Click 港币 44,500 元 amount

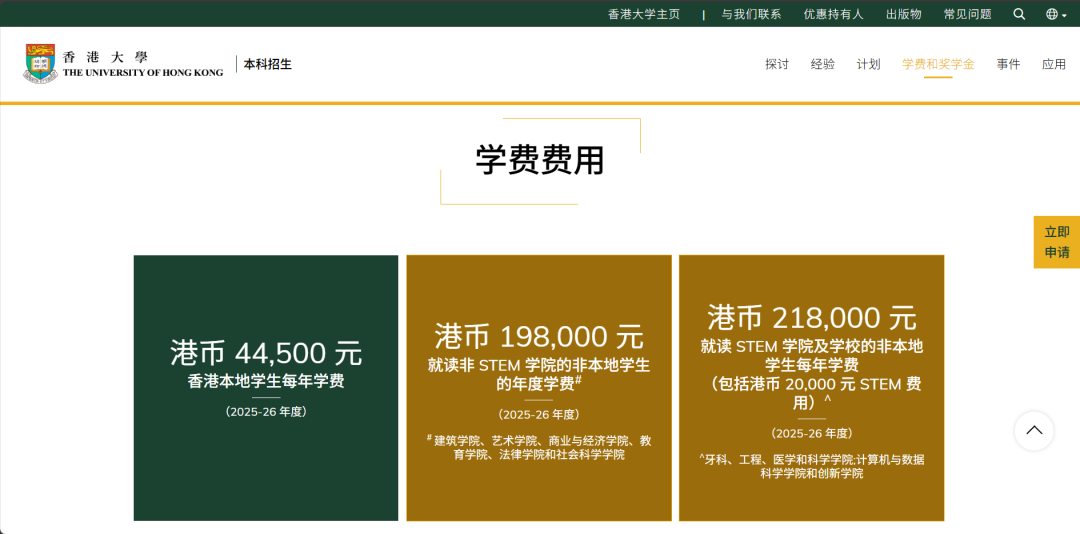click(266, 353)
